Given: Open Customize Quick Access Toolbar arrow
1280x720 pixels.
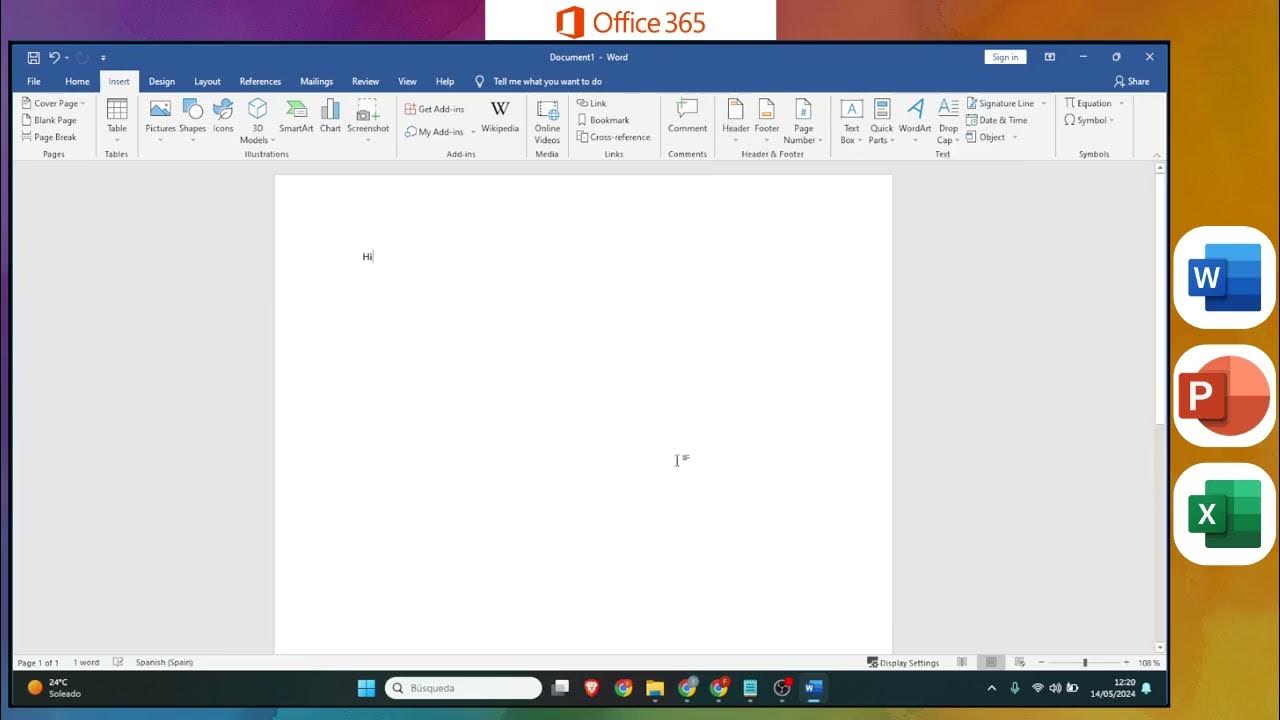Looking at the screenshot, I should point(103,58).
